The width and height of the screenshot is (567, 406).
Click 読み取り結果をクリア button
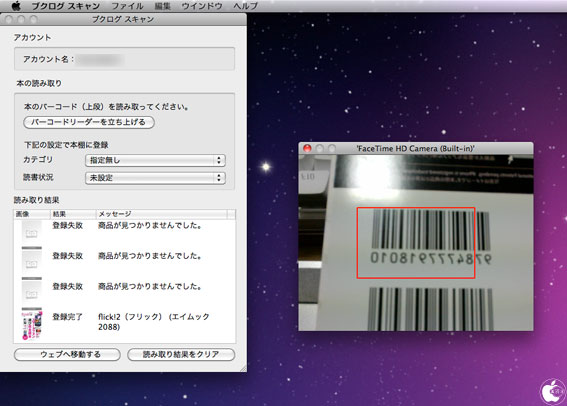pos(181,354)
